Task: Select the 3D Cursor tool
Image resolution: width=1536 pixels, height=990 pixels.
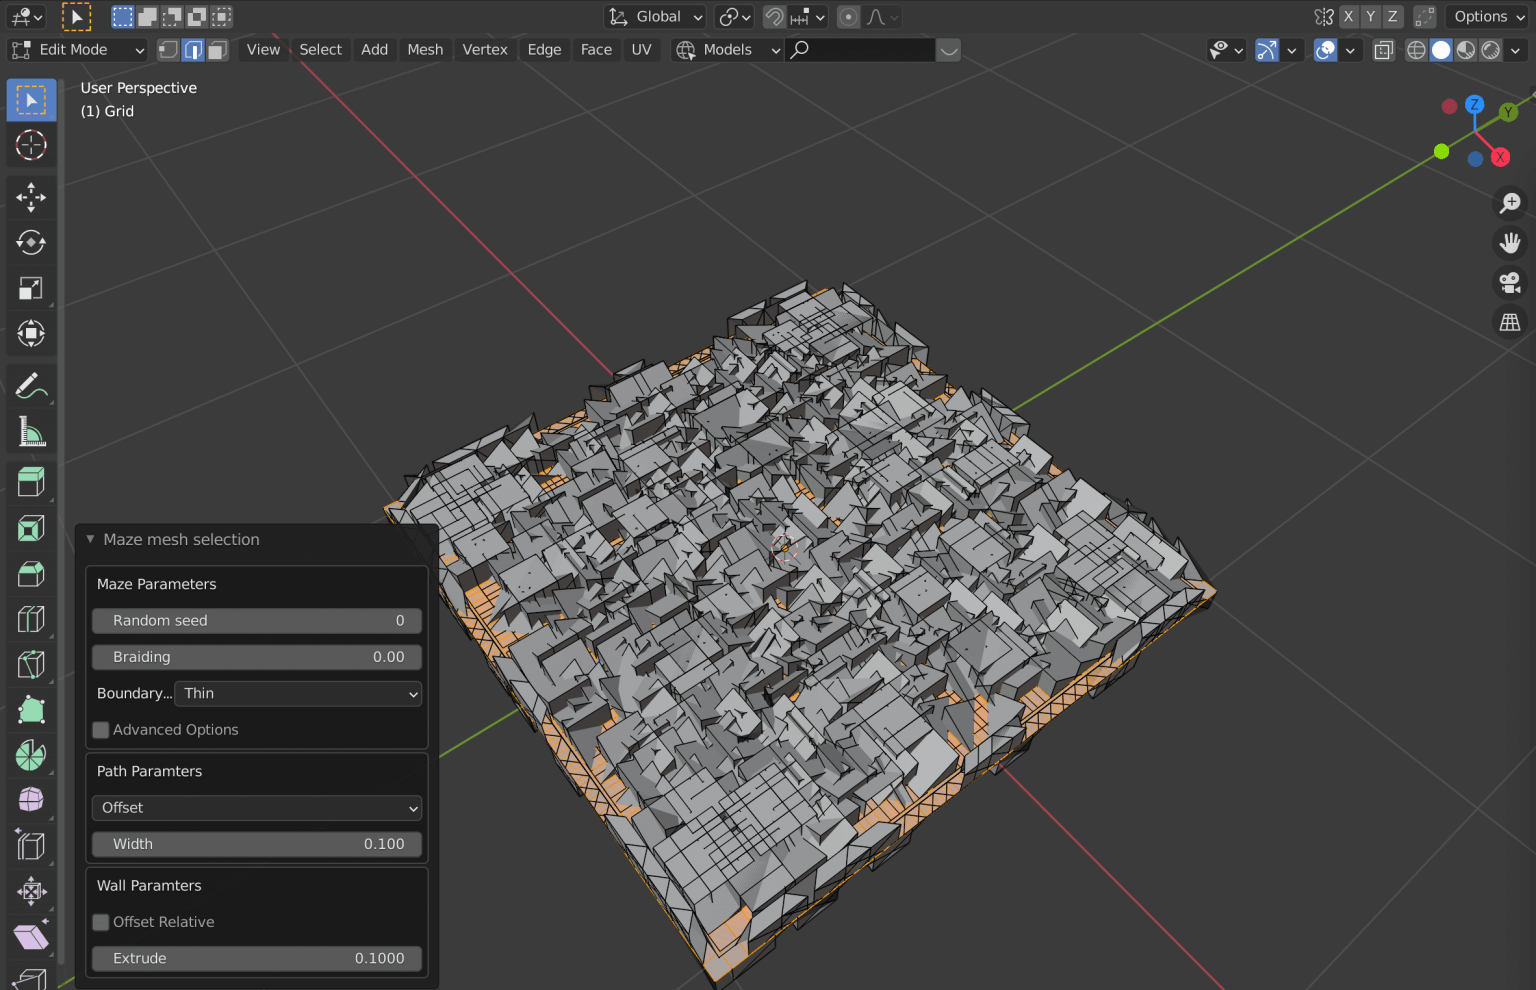Action: click(x=31, y=145)
